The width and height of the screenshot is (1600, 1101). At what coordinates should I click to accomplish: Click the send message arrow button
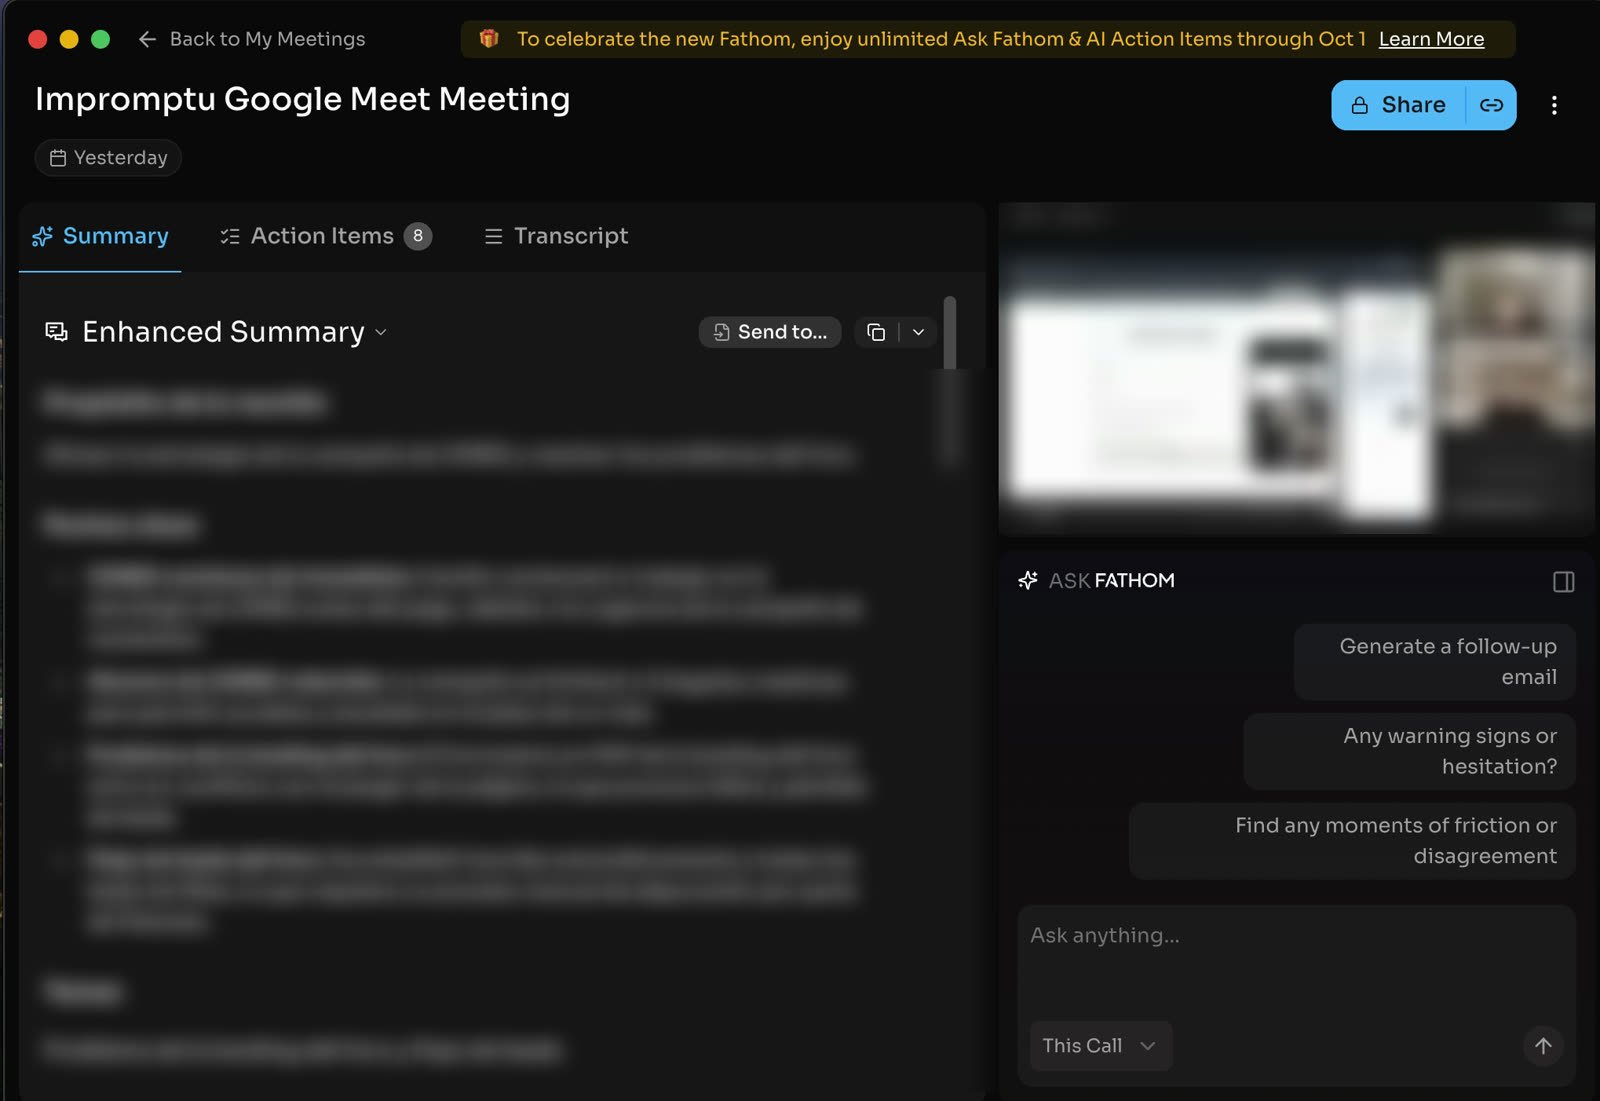[x=1543, y=1046]
